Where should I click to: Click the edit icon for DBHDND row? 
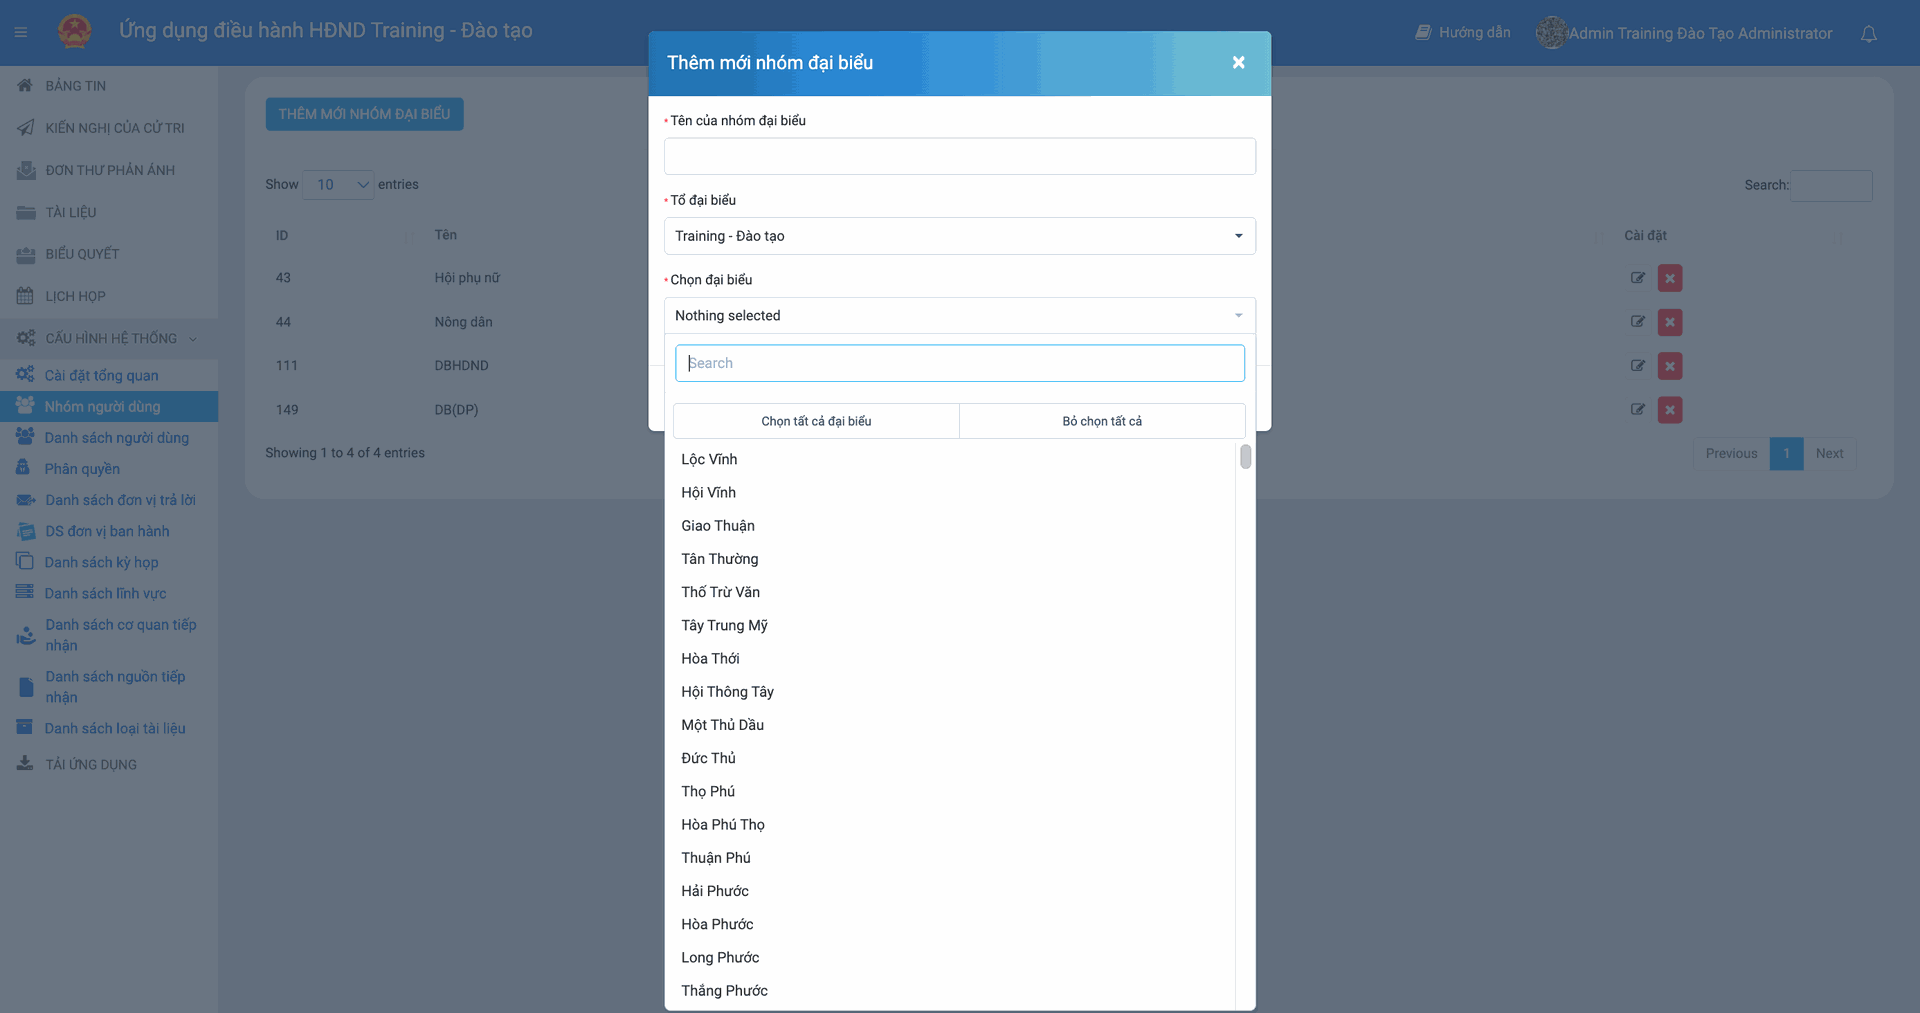(x=1637, y=366)
